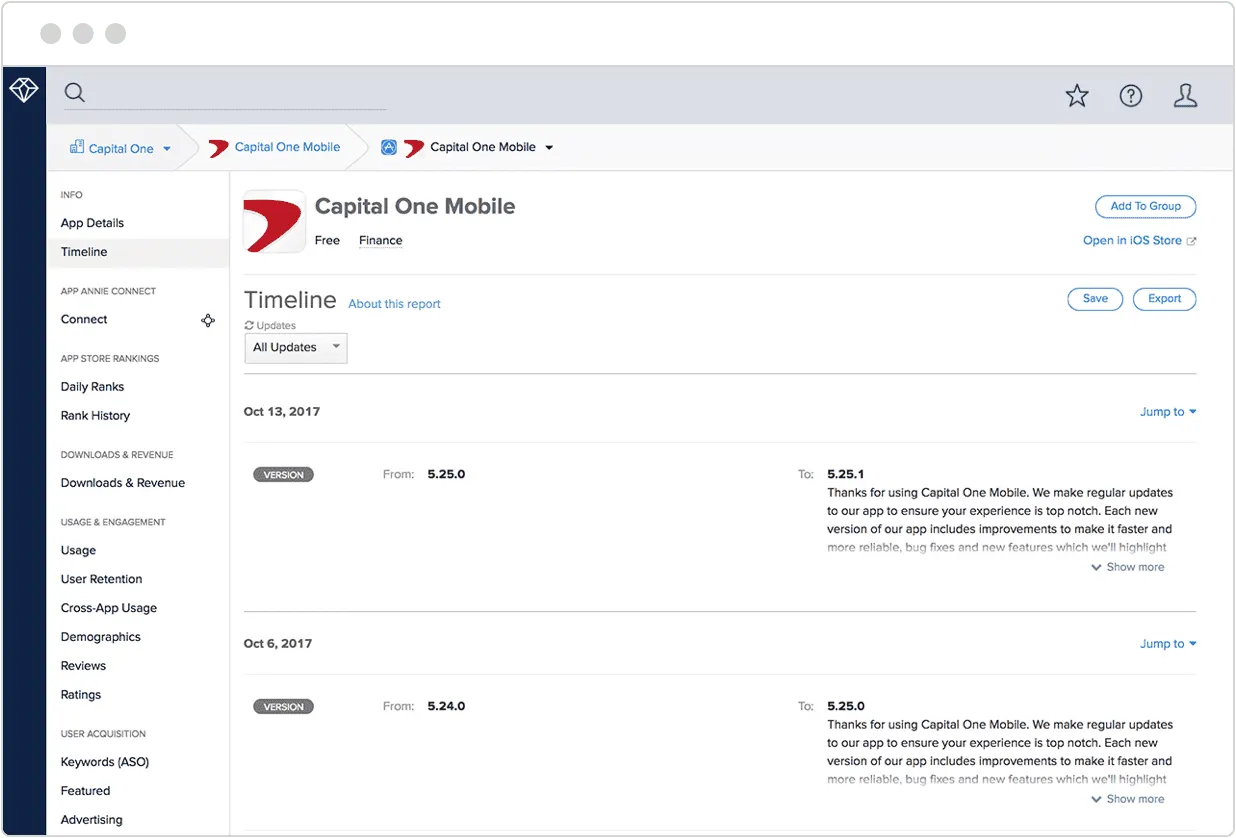
Task: Click the Oct 6, 2017 date heading
Action: 278,644
